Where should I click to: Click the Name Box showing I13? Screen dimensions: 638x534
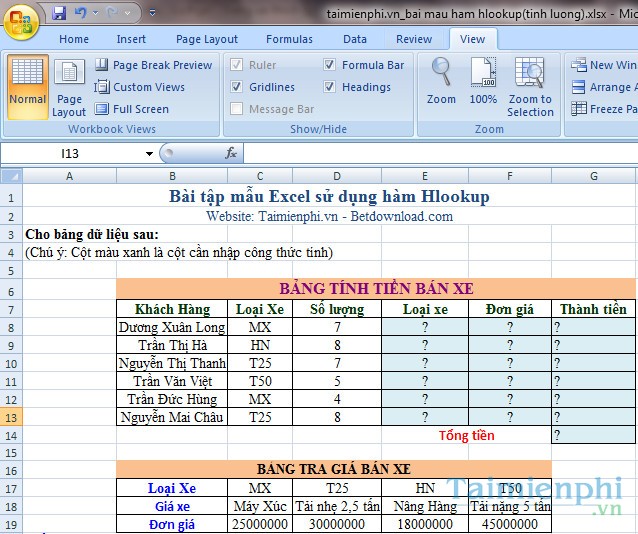click(x=71, y=153)
